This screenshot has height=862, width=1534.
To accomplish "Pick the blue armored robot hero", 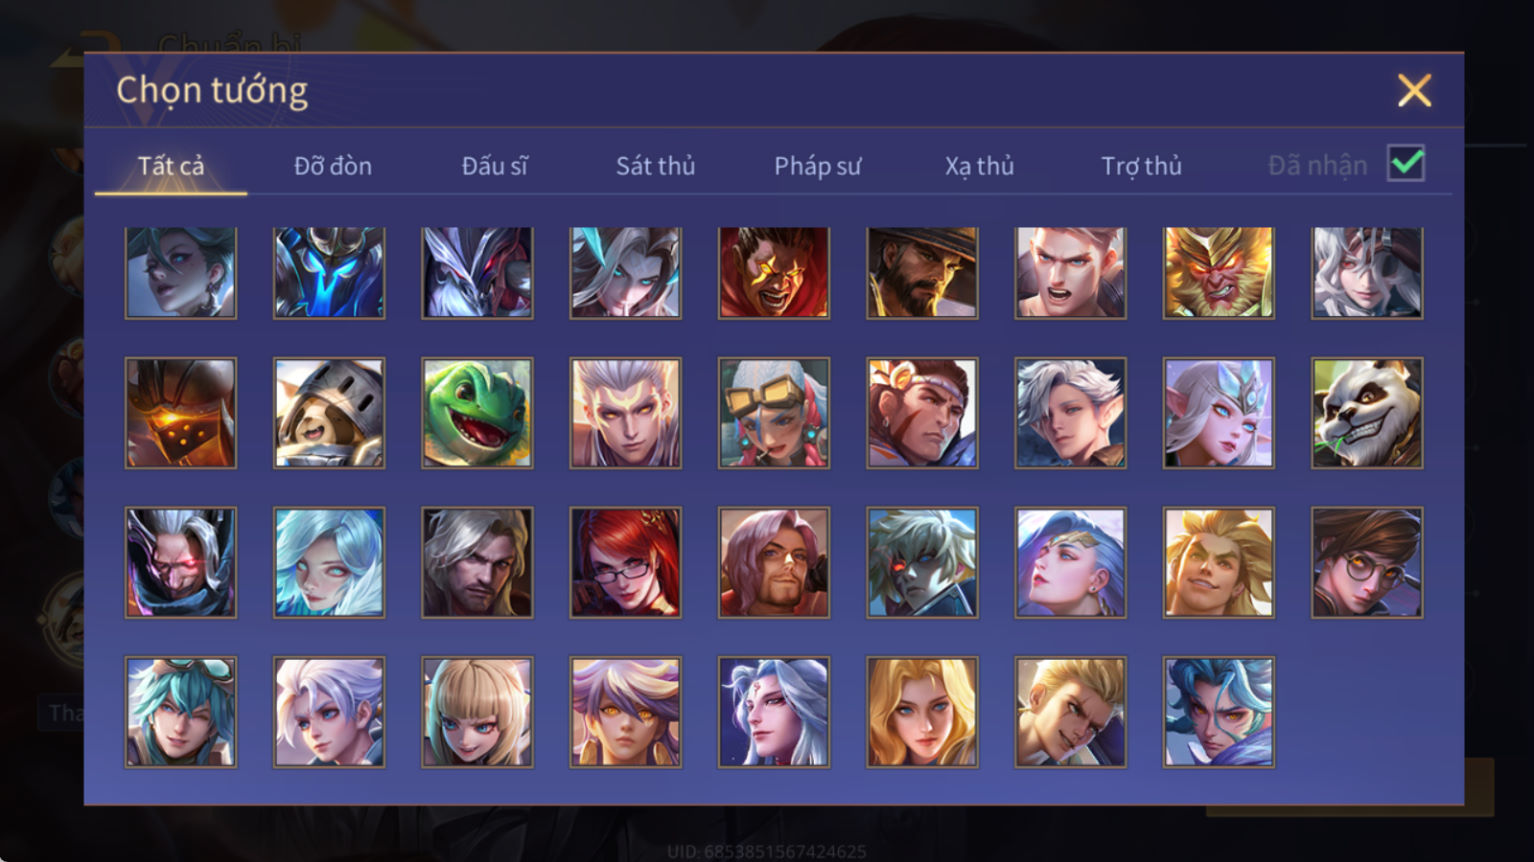I will (x=329, y=272).
